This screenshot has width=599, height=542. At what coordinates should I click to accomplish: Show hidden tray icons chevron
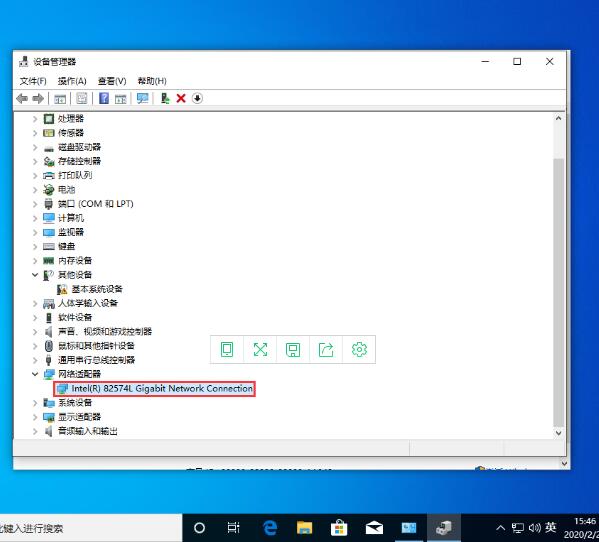(500, 528)
